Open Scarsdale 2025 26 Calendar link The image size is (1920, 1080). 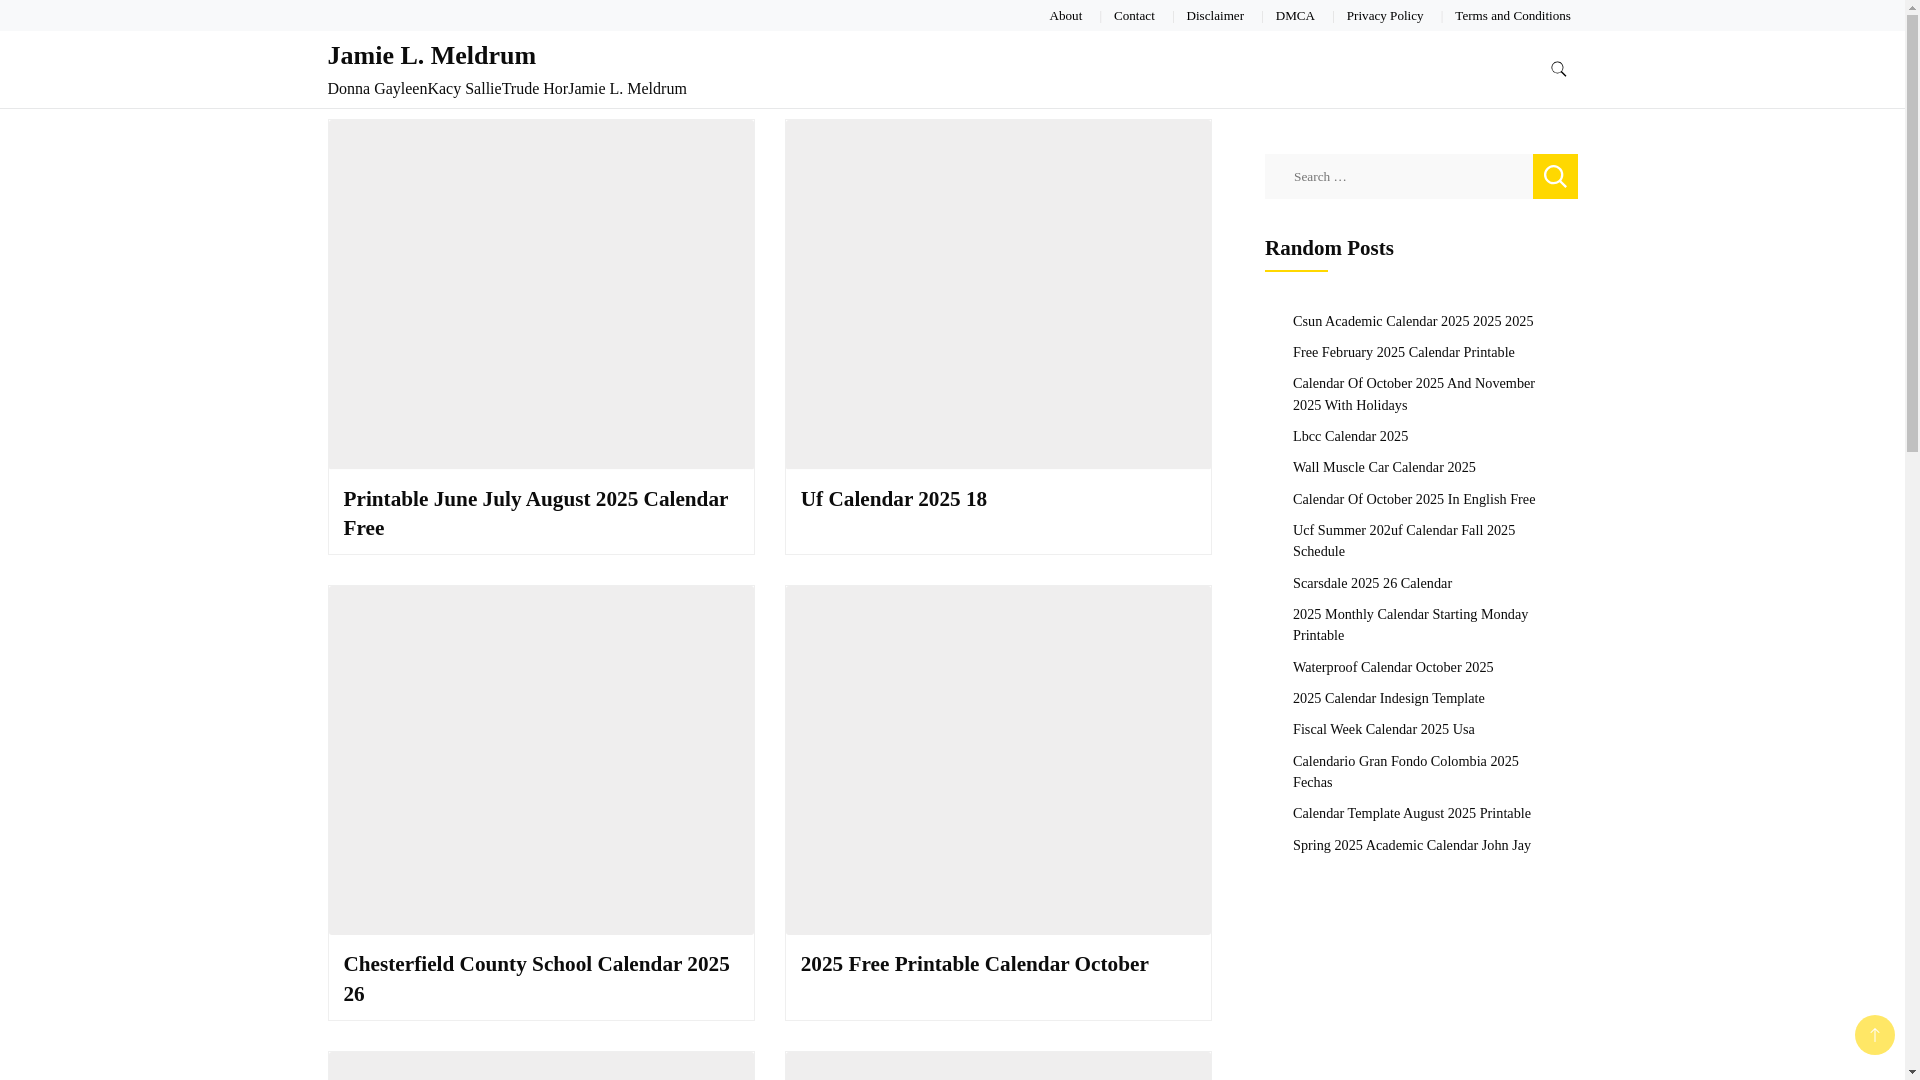coord(1372,583)
